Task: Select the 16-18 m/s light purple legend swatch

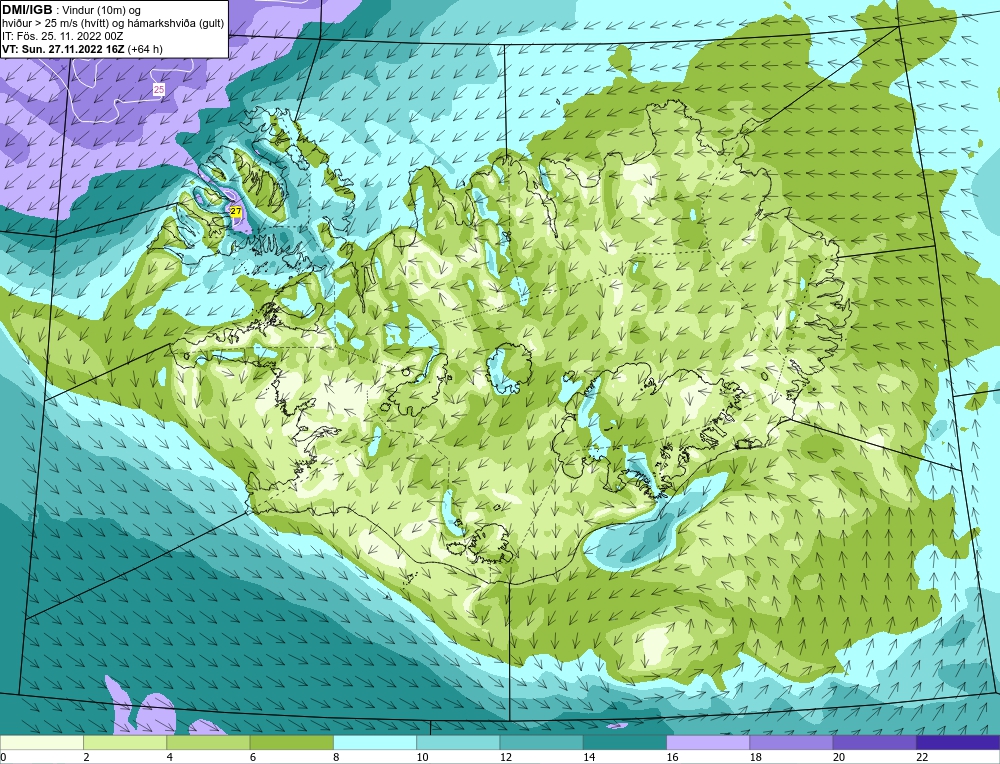Action: click(x=708, y=742)
